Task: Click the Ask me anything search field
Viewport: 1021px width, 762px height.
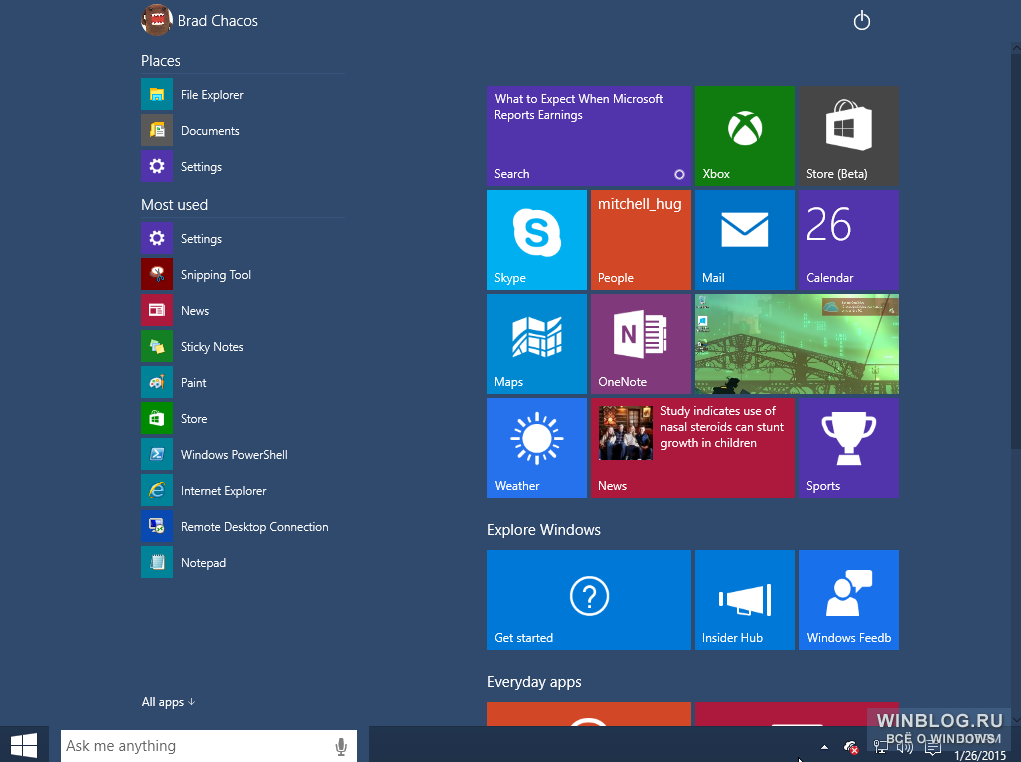Action: click(x=208, y=746)
